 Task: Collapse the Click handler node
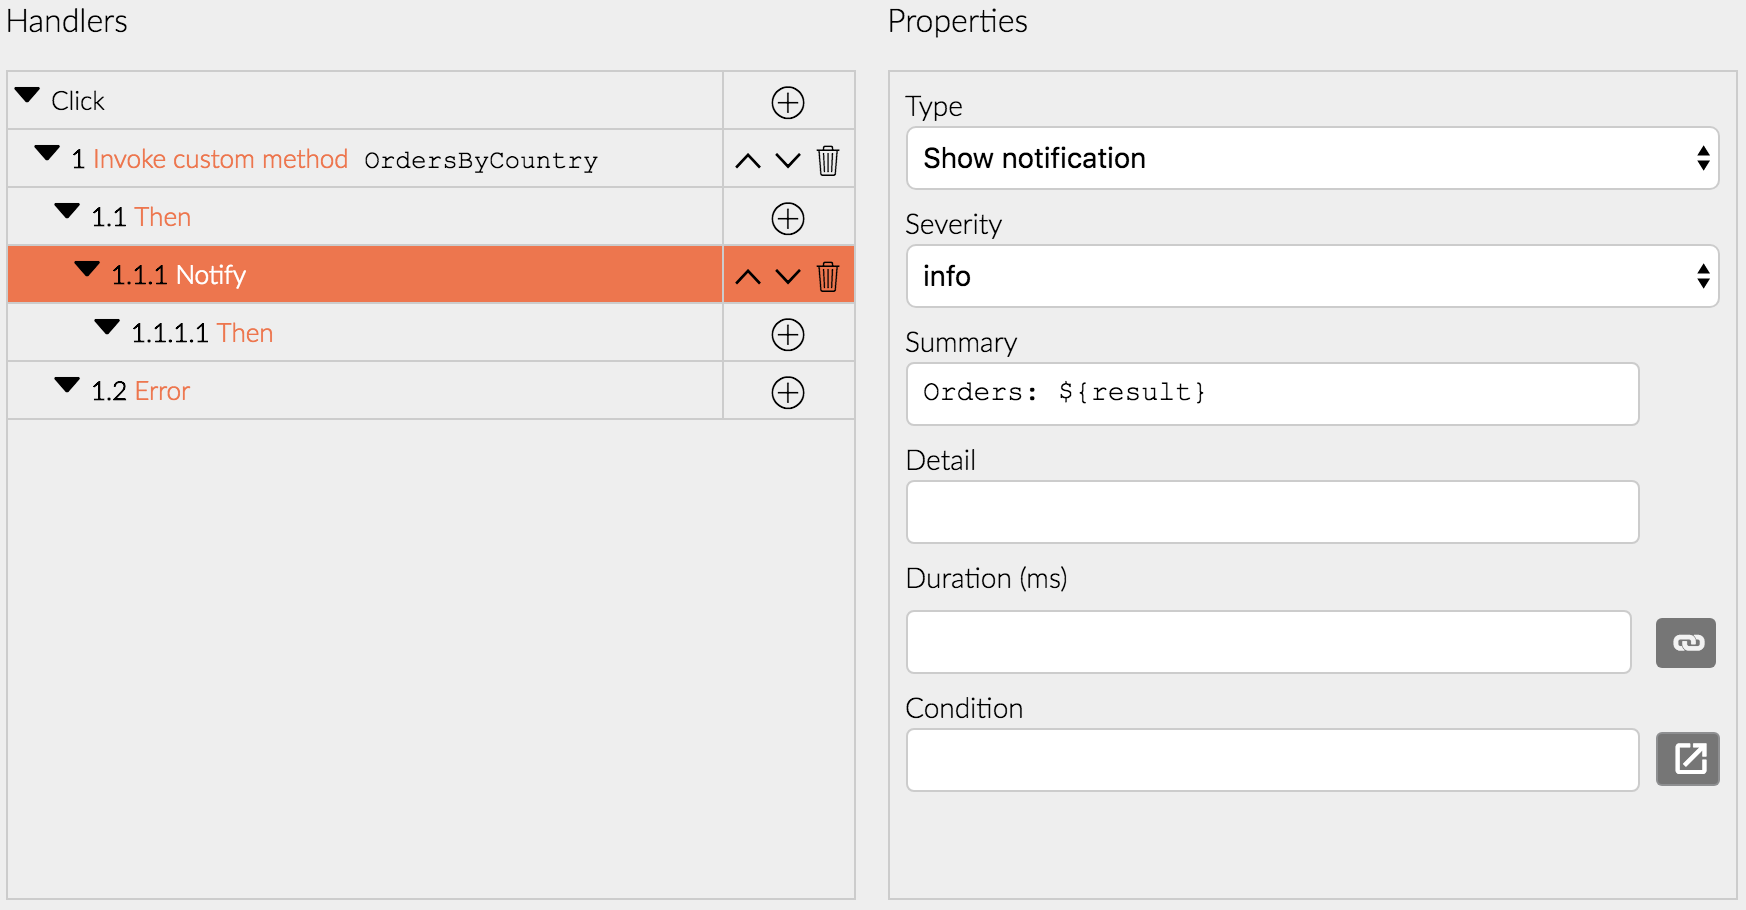pyautogui.click(x=27, y=96)
